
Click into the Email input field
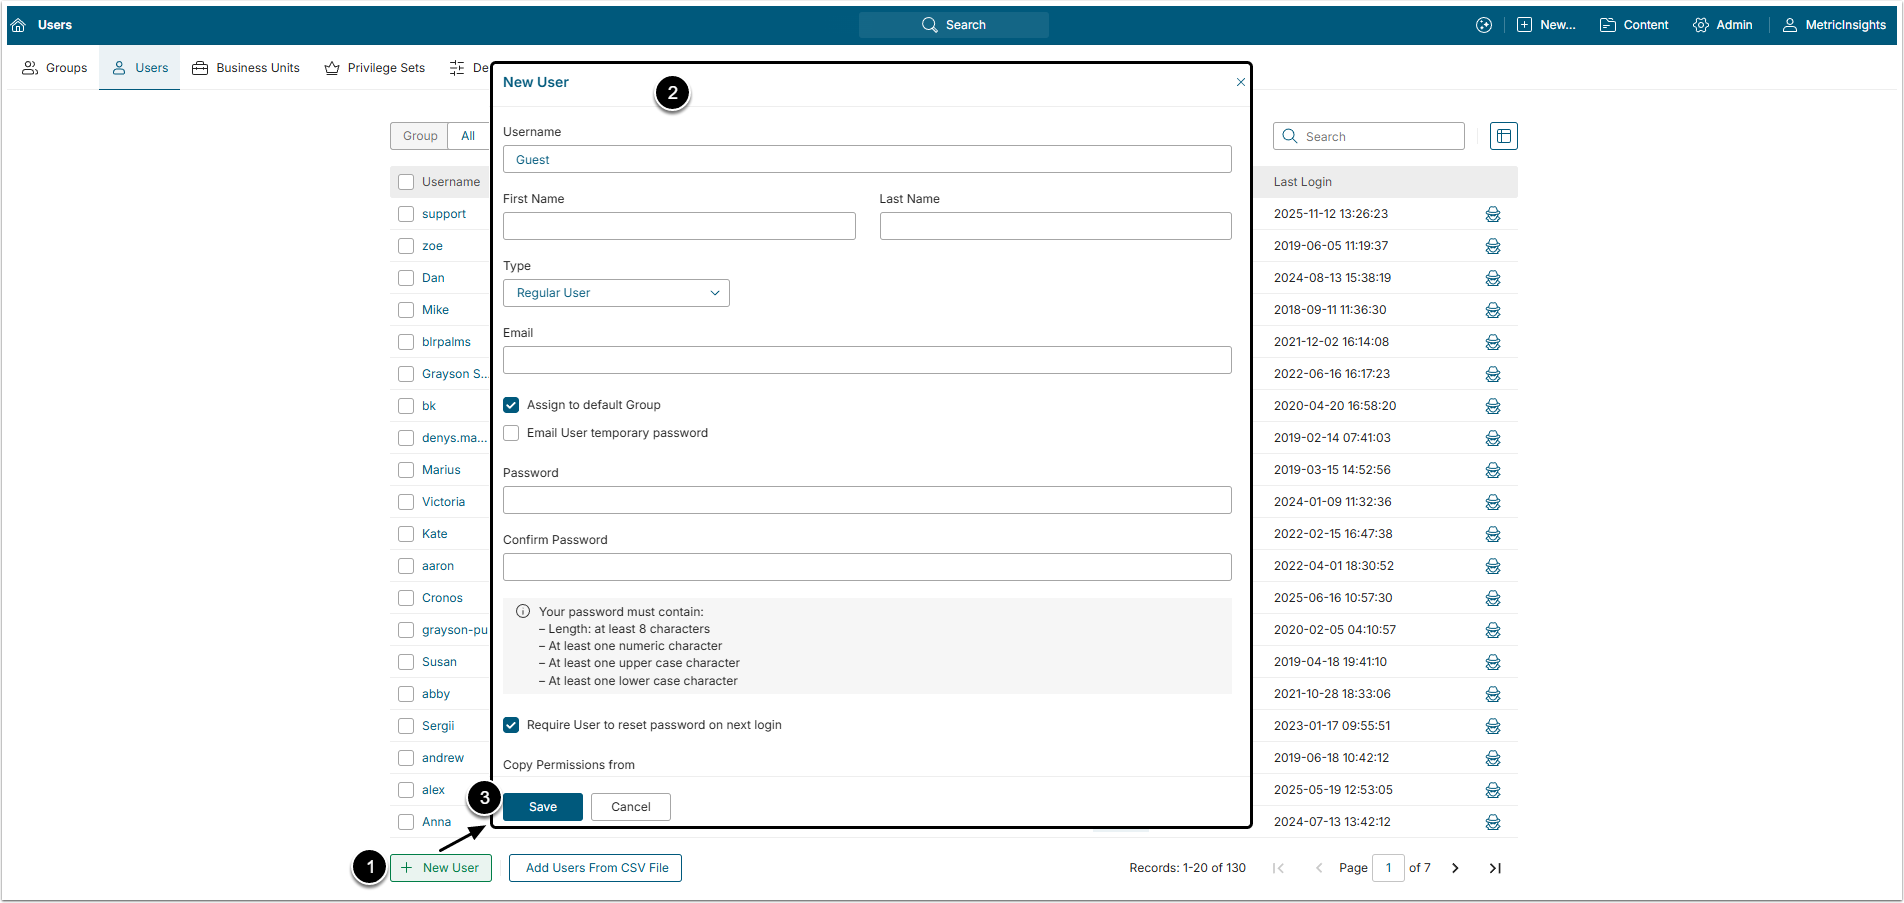[866, 360]
